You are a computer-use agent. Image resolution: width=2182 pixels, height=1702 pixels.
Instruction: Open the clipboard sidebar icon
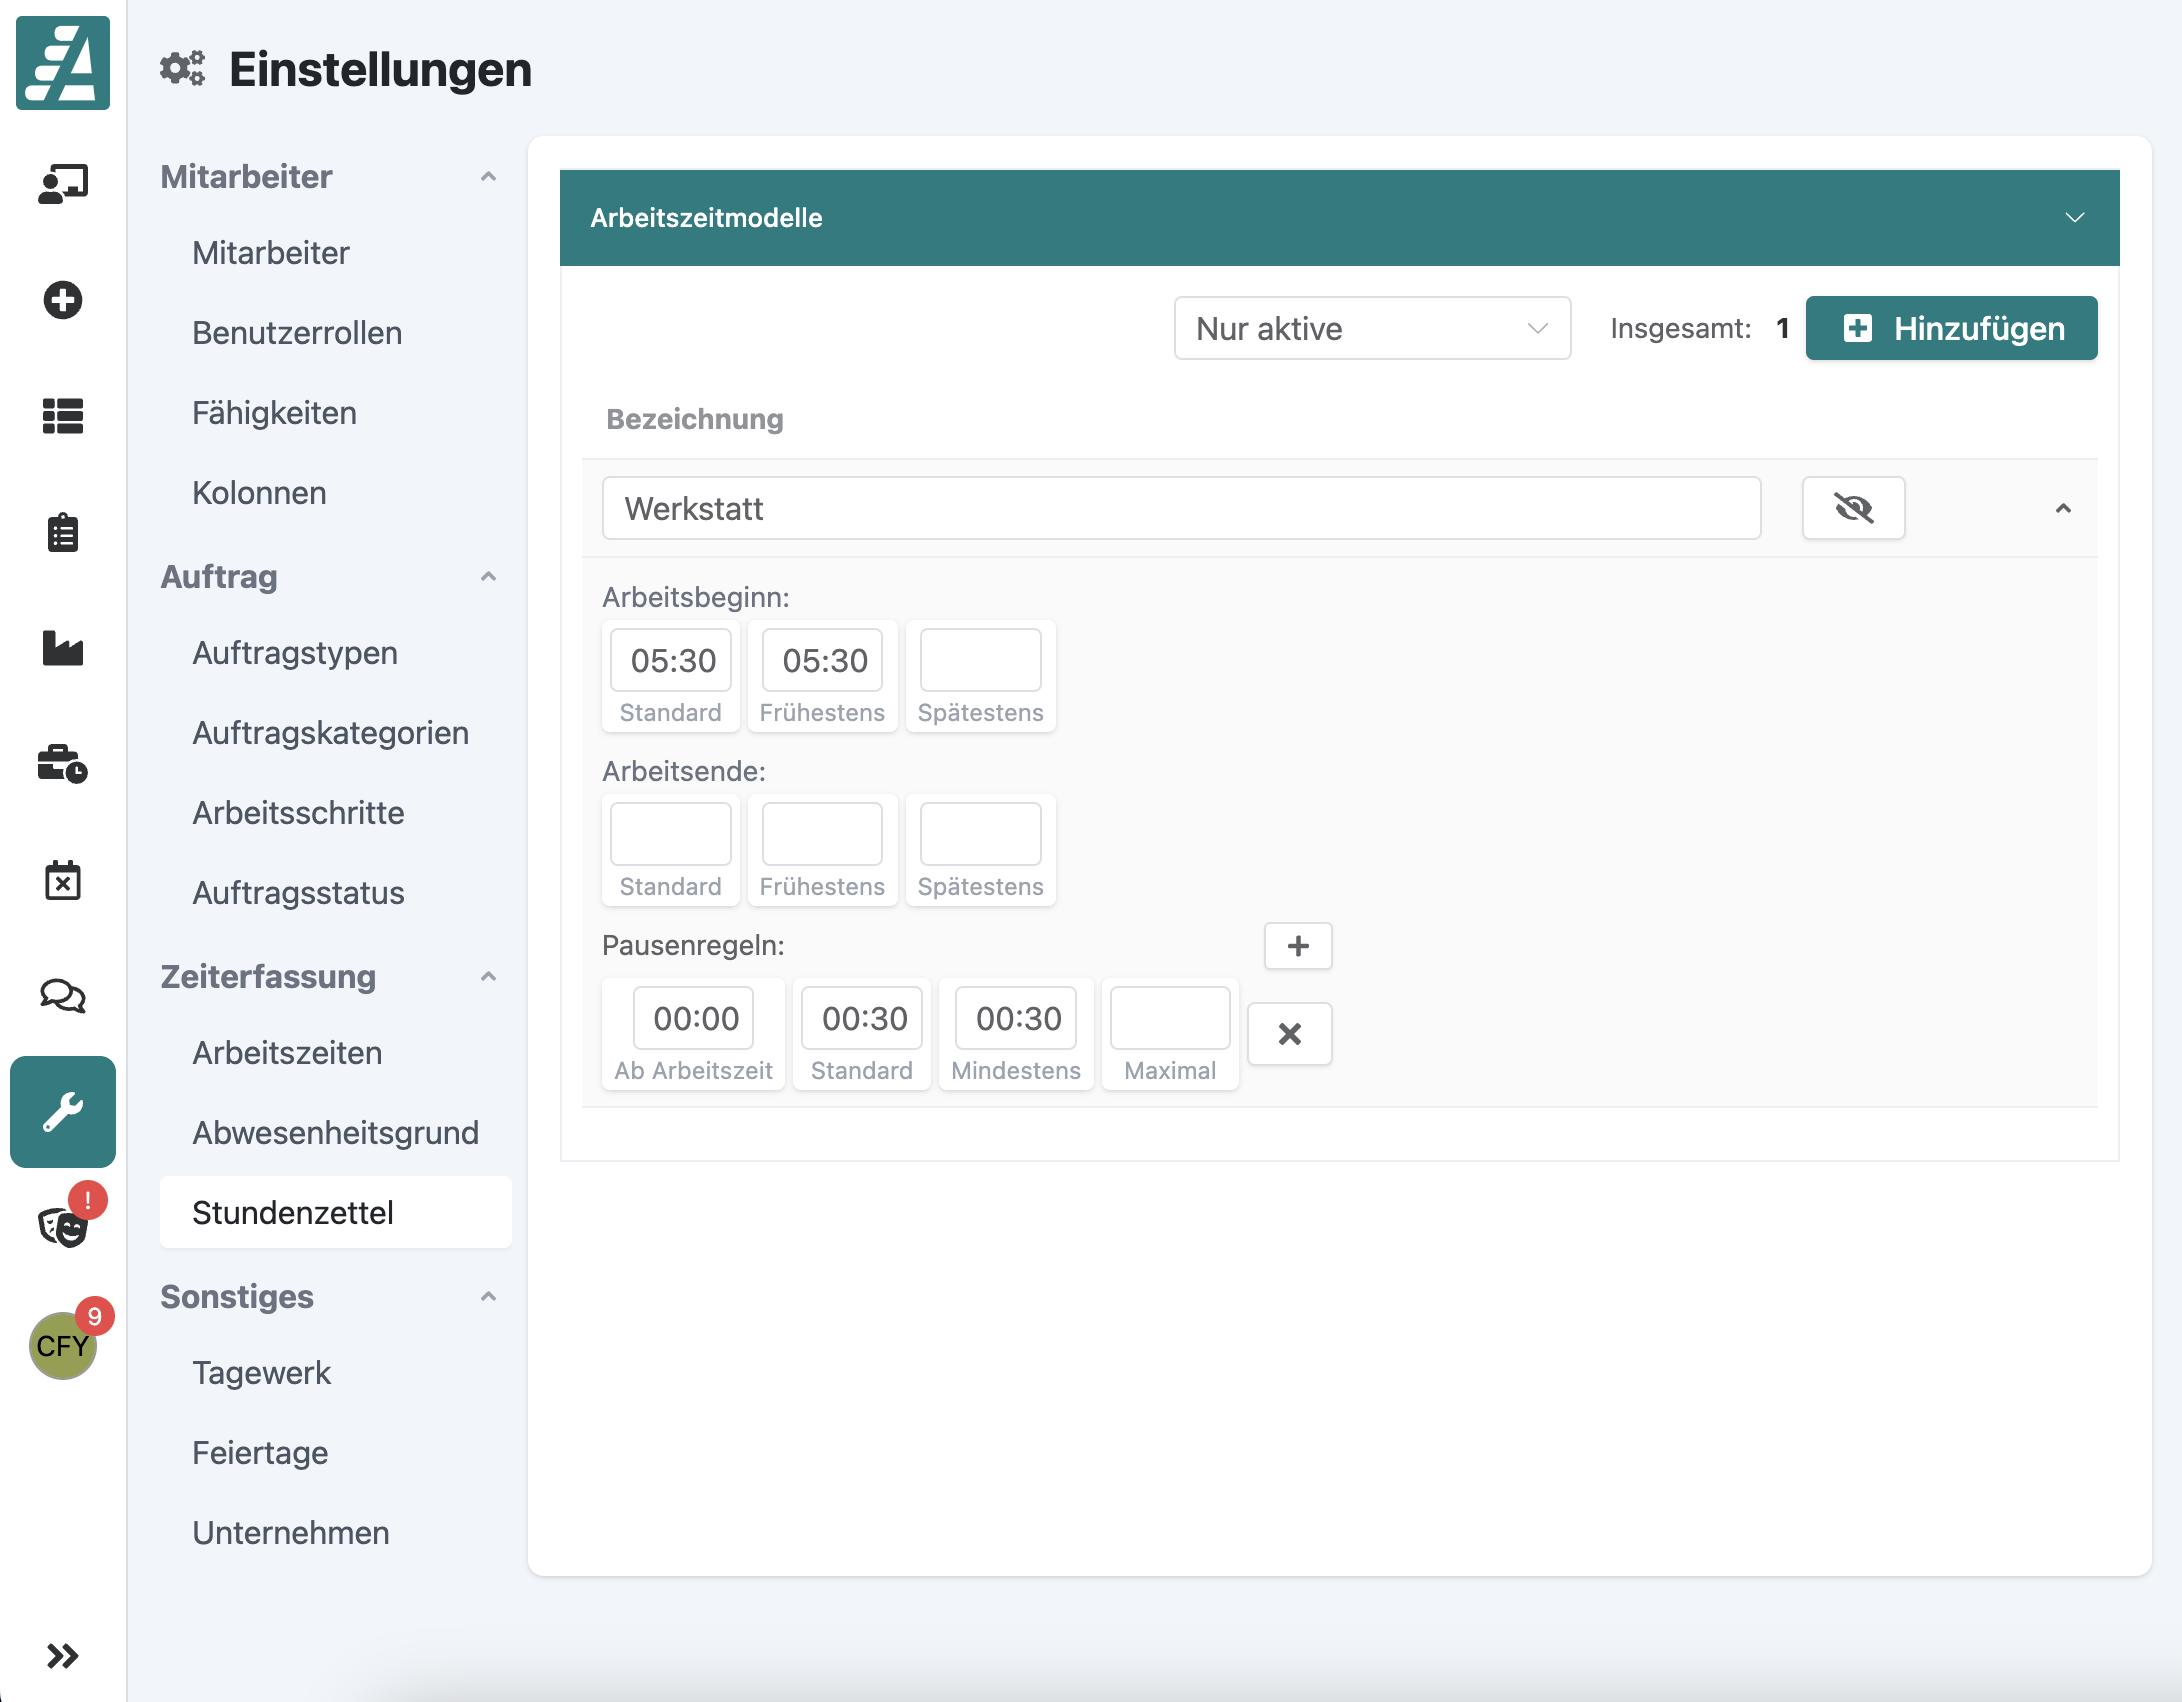point(63,533)
